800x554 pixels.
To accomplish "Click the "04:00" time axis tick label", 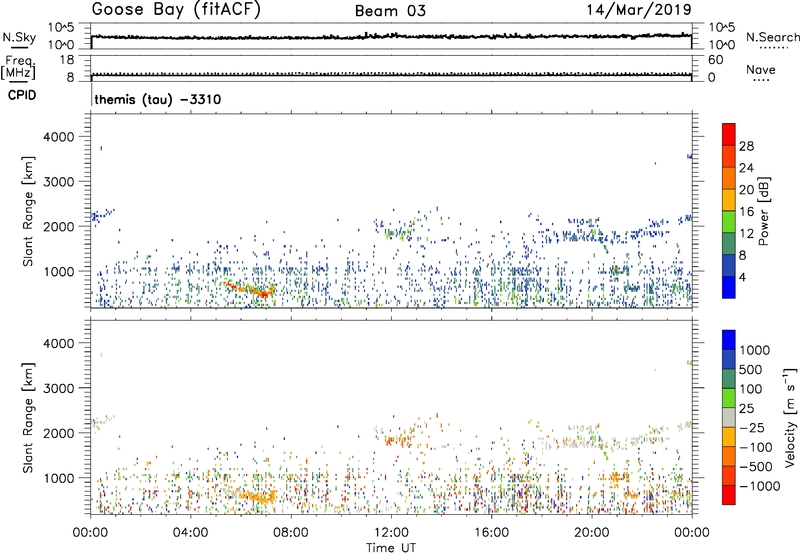I will click(190, 533).
